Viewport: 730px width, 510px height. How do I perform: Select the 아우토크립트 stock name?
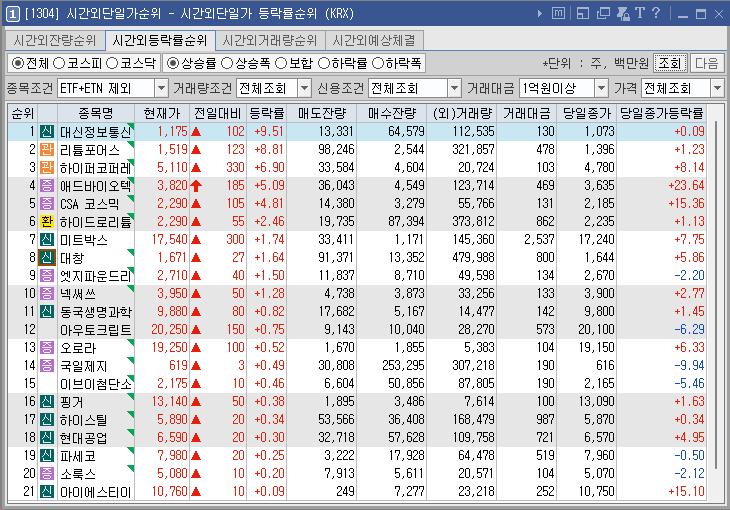[95, 330]
